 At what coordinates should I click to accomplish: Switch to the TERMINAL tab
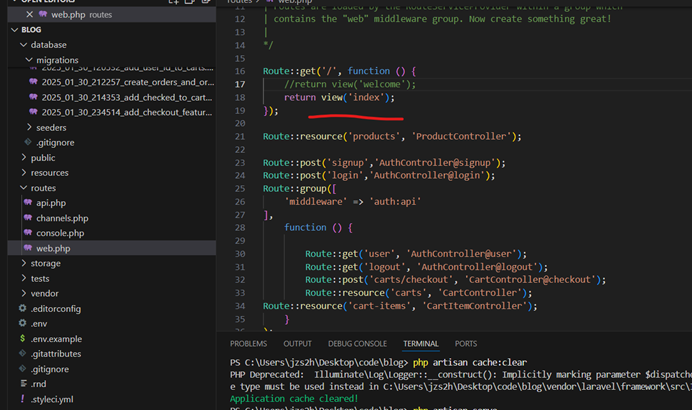point(421,344)
